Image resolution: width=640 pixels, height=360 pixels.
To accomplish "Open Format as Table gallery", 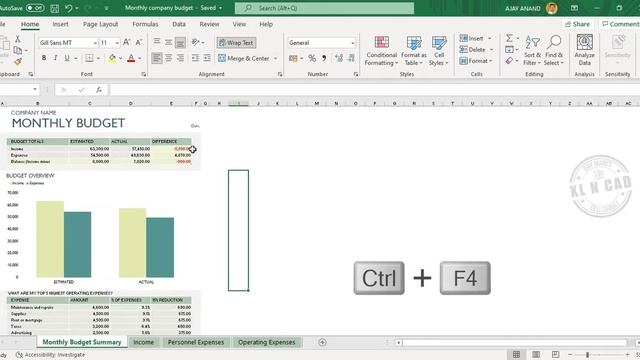I will click(413, 51).
